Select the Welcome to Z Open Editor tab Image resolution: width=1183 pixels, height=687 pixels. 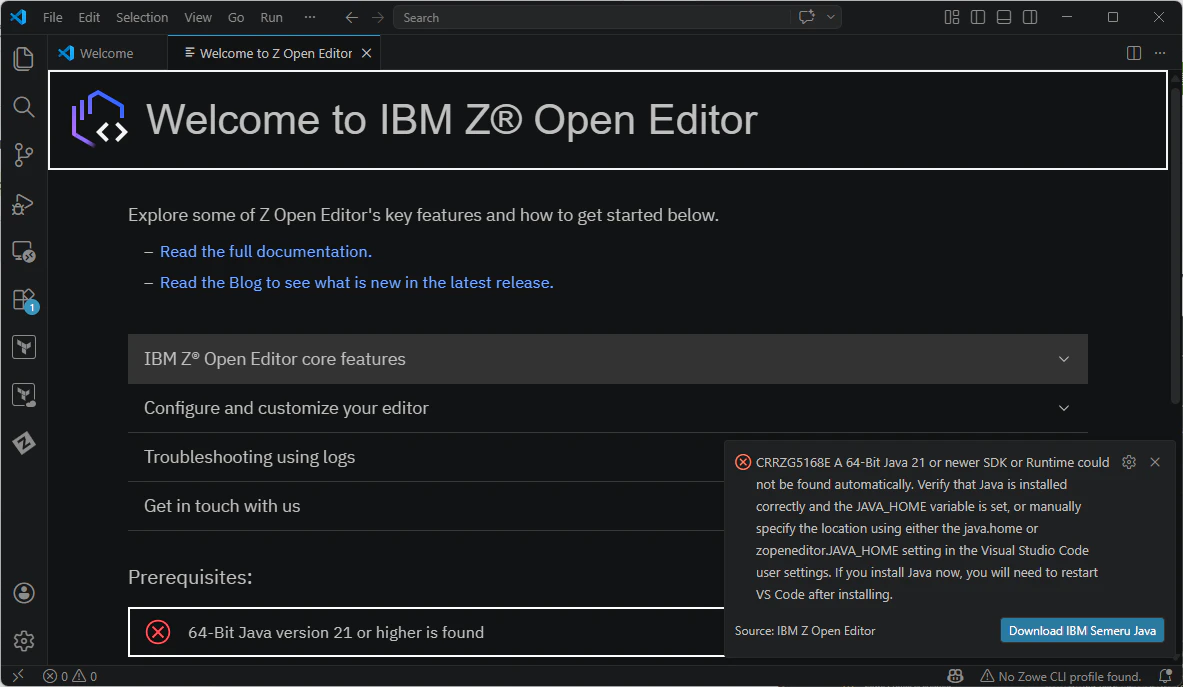275,53
